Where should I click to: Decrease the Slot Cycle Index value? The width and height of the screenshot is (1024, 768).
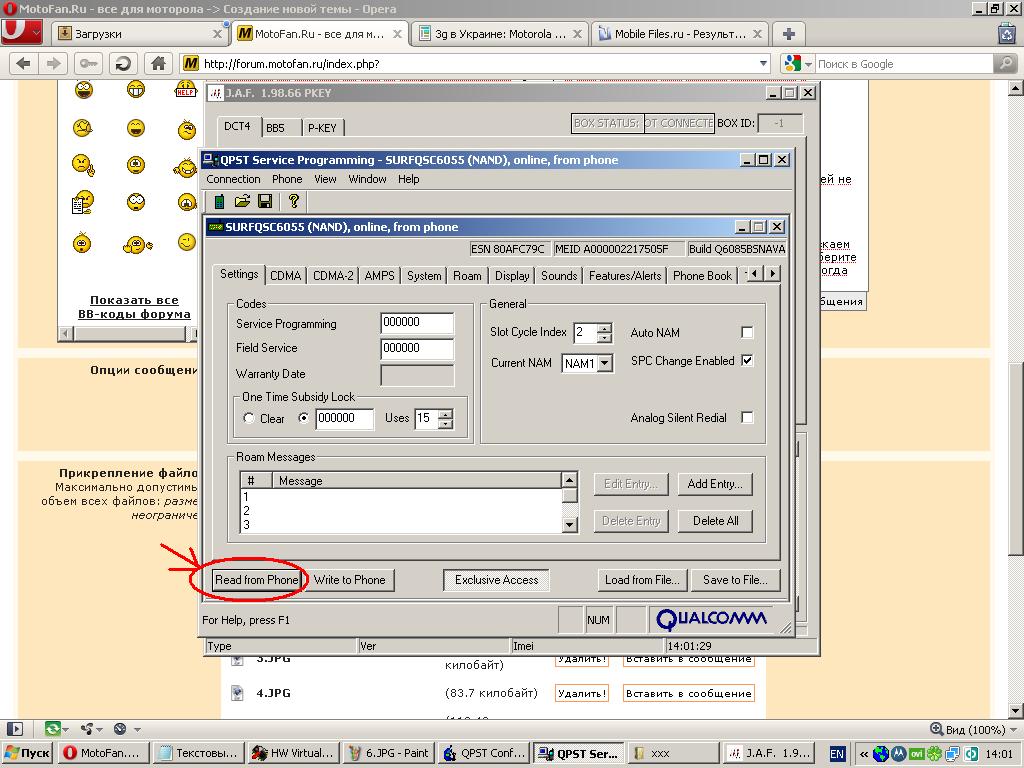605,338
